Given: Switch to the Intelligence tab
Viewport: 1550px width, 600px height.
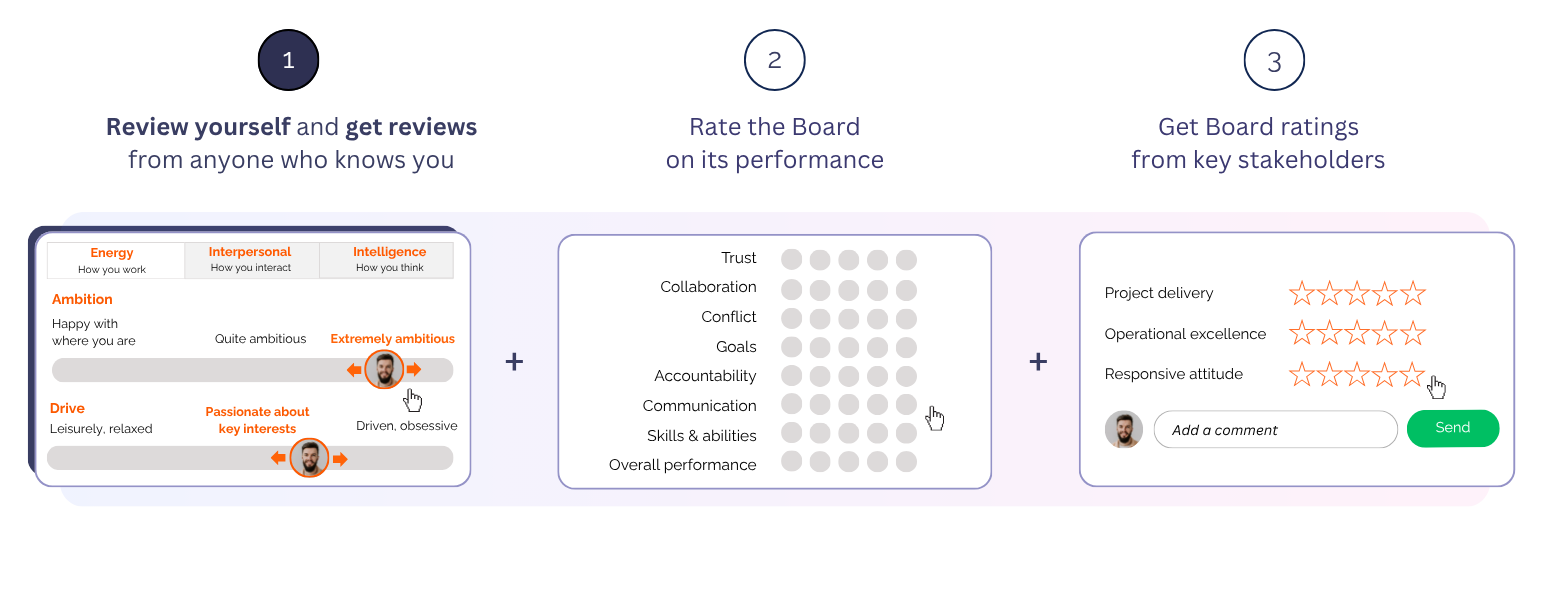Looking at the screenshot, I should (x=389, y=259).
